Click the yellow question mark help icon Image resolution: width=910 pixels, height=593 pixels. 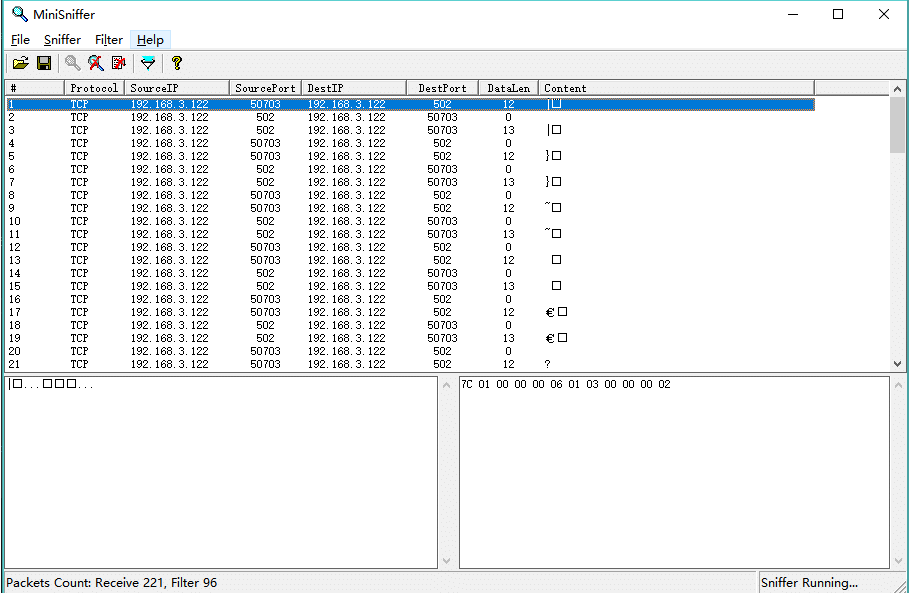pyautogui.click(x=177, y=63)
